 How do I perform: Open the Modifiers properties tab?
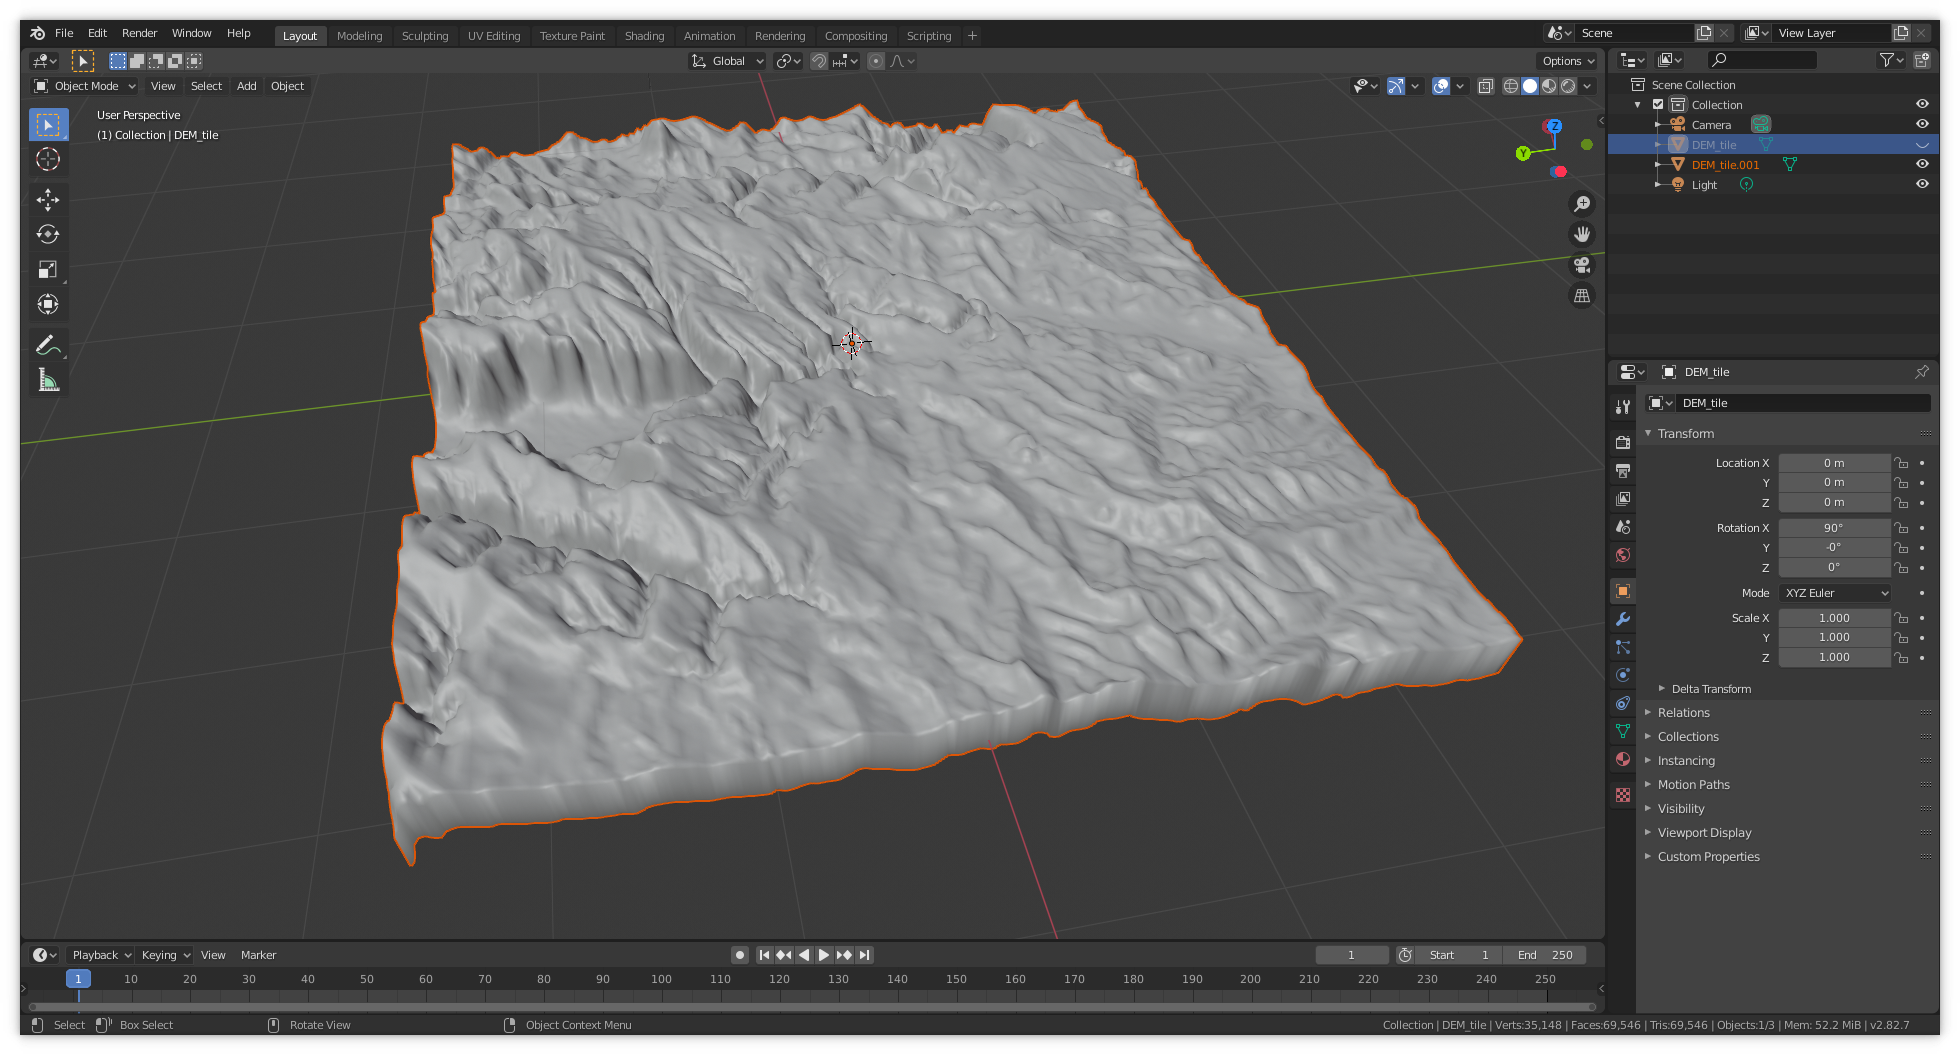[x=1623, y=619]
